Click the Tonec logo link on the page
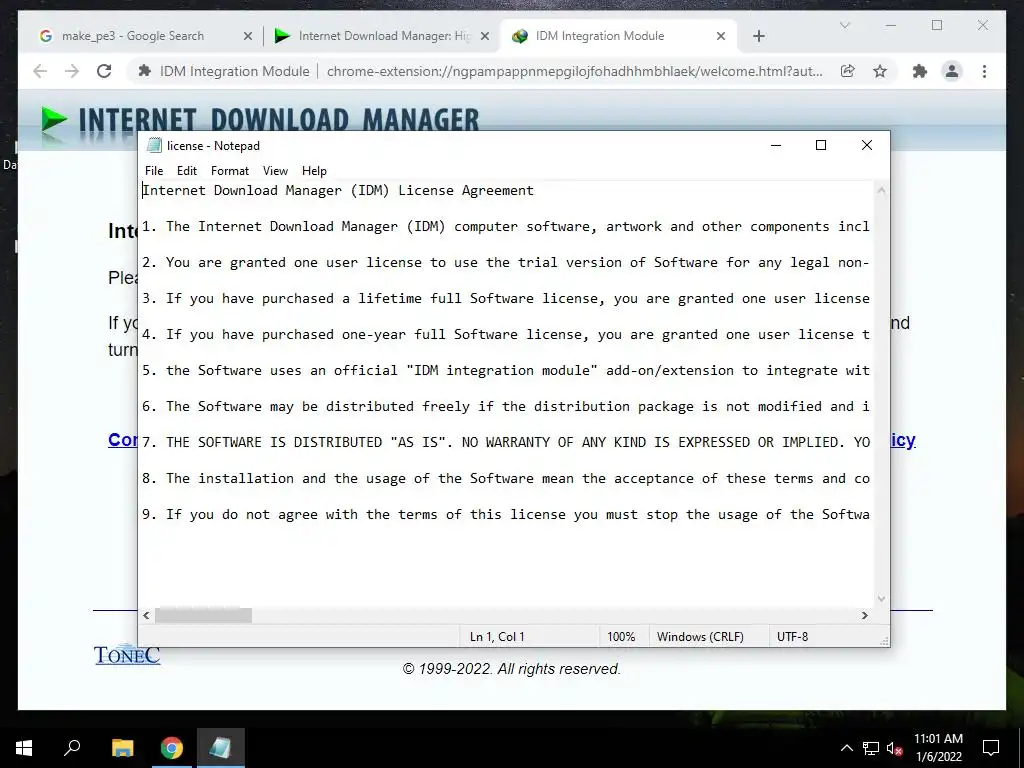The height and width of the screenshot is (768, 1024). coord(127,654)
